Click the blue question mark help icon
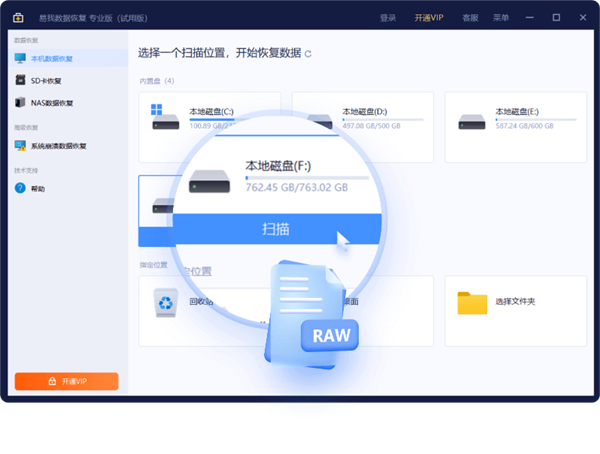600x454 pixels. coord(20,188)
